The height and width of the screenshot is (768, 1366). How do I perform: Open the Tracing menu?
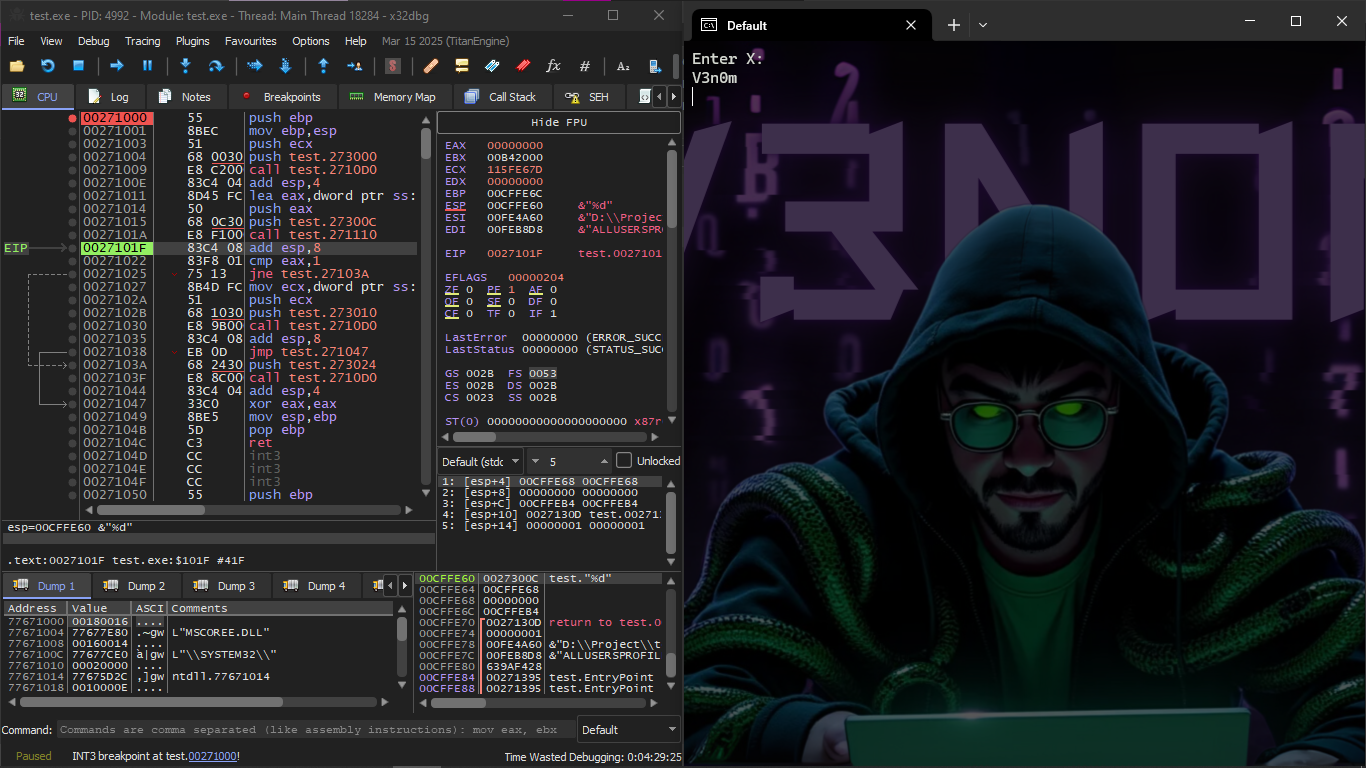(142, 41)
